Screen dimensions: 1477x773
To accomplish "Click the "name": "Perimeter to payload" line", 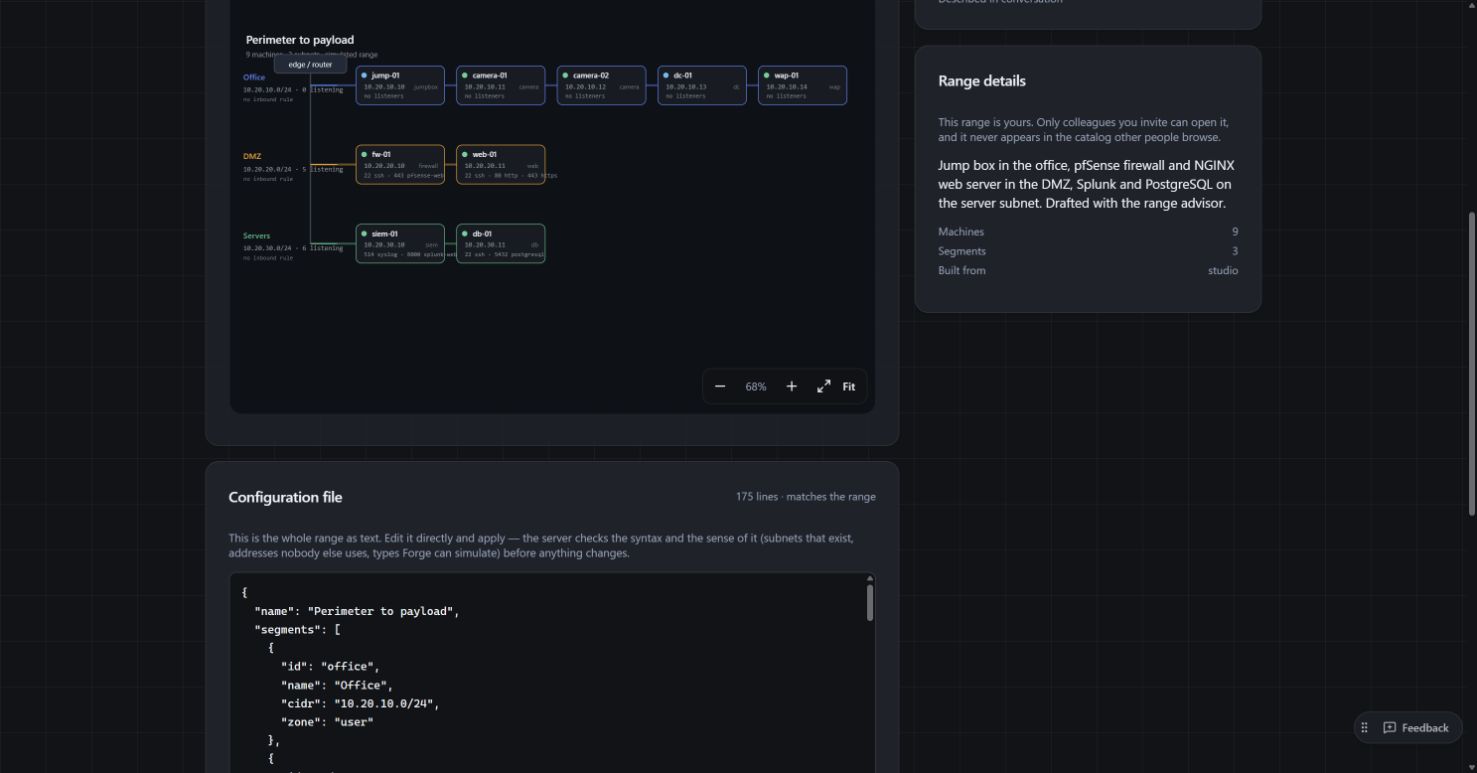I will pyautogui.click(x=357, y=611).
